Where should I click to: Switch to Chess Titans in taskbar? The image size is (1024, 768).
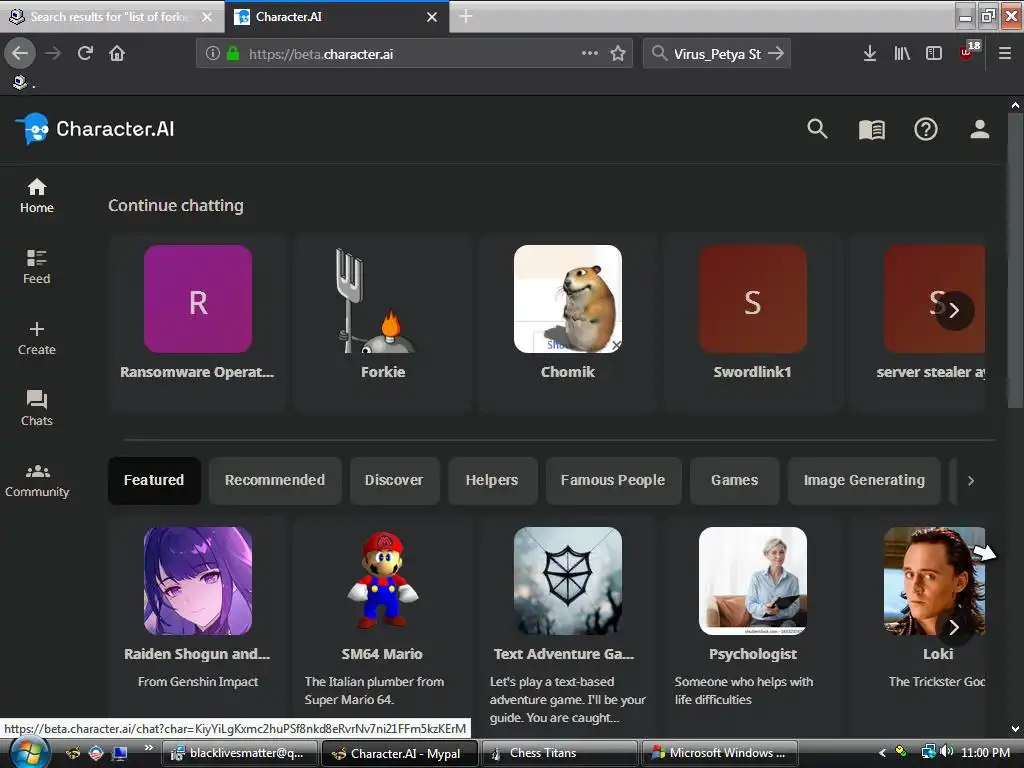(x=559, y=753)
